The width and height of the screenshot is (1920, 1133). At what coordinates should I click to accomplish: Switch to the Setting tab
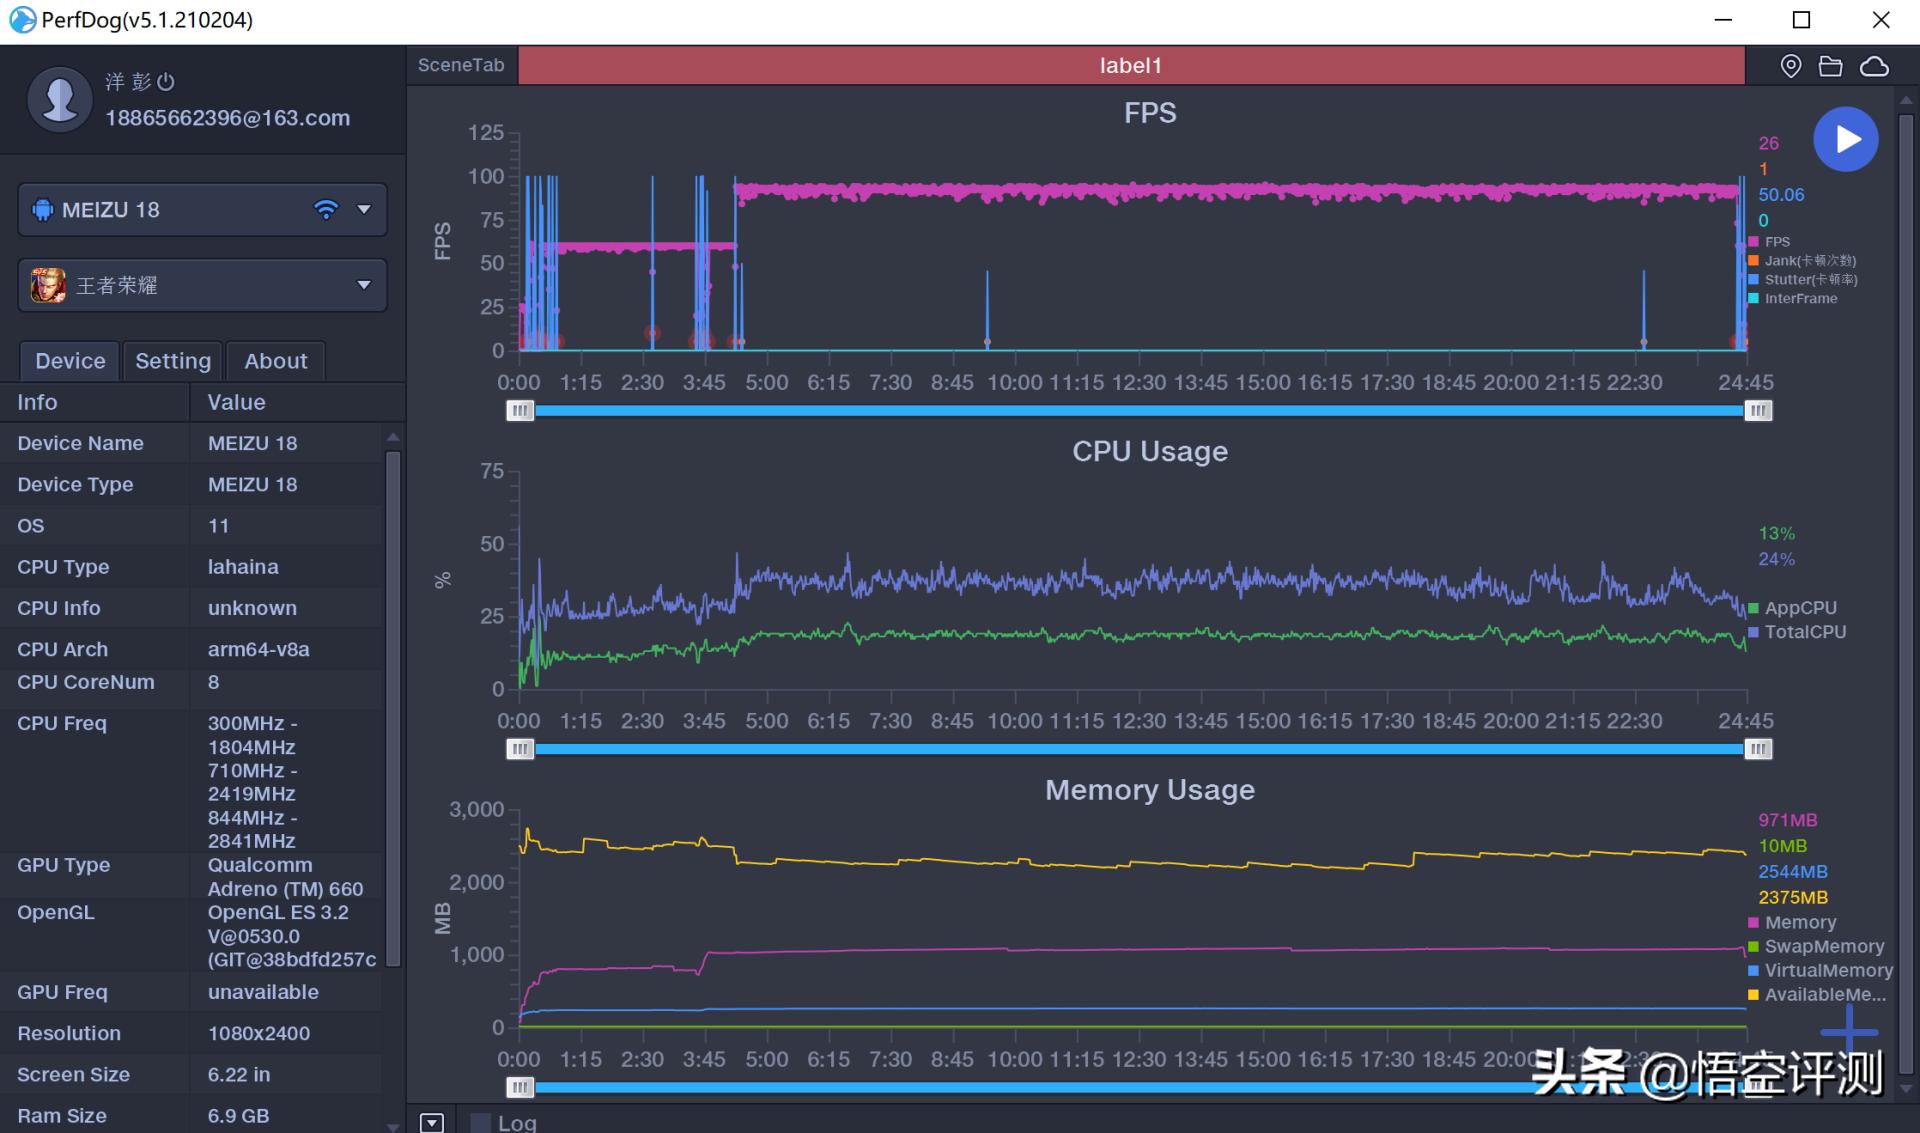point(173,361)
